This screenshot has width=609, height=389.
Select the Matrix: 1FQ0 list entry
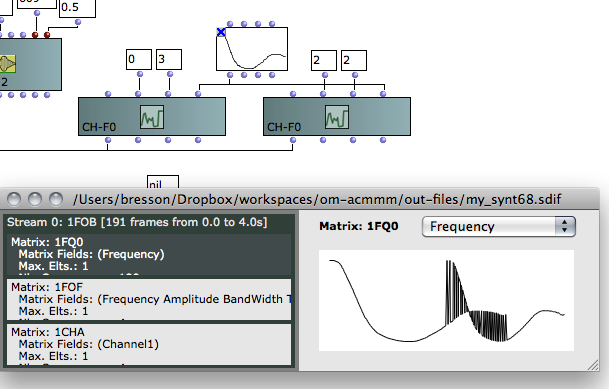click(149, 254)
